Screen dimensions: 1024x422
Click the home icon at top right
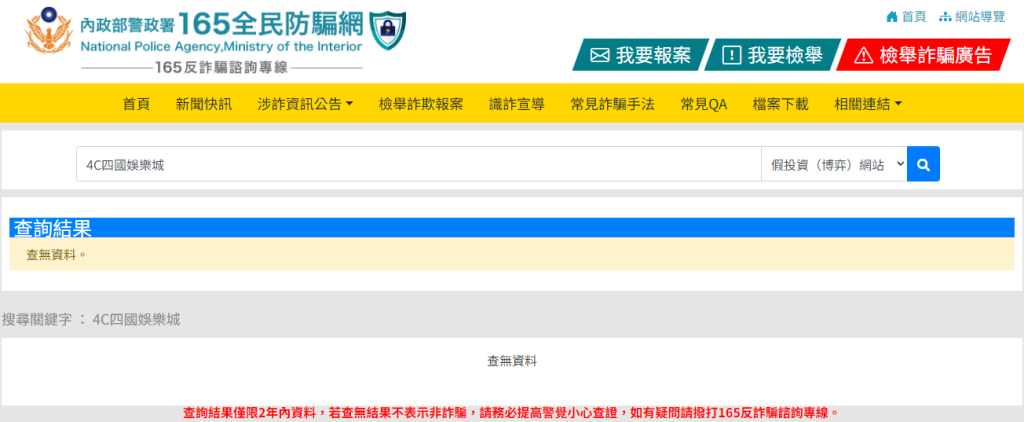coord(891,17)
